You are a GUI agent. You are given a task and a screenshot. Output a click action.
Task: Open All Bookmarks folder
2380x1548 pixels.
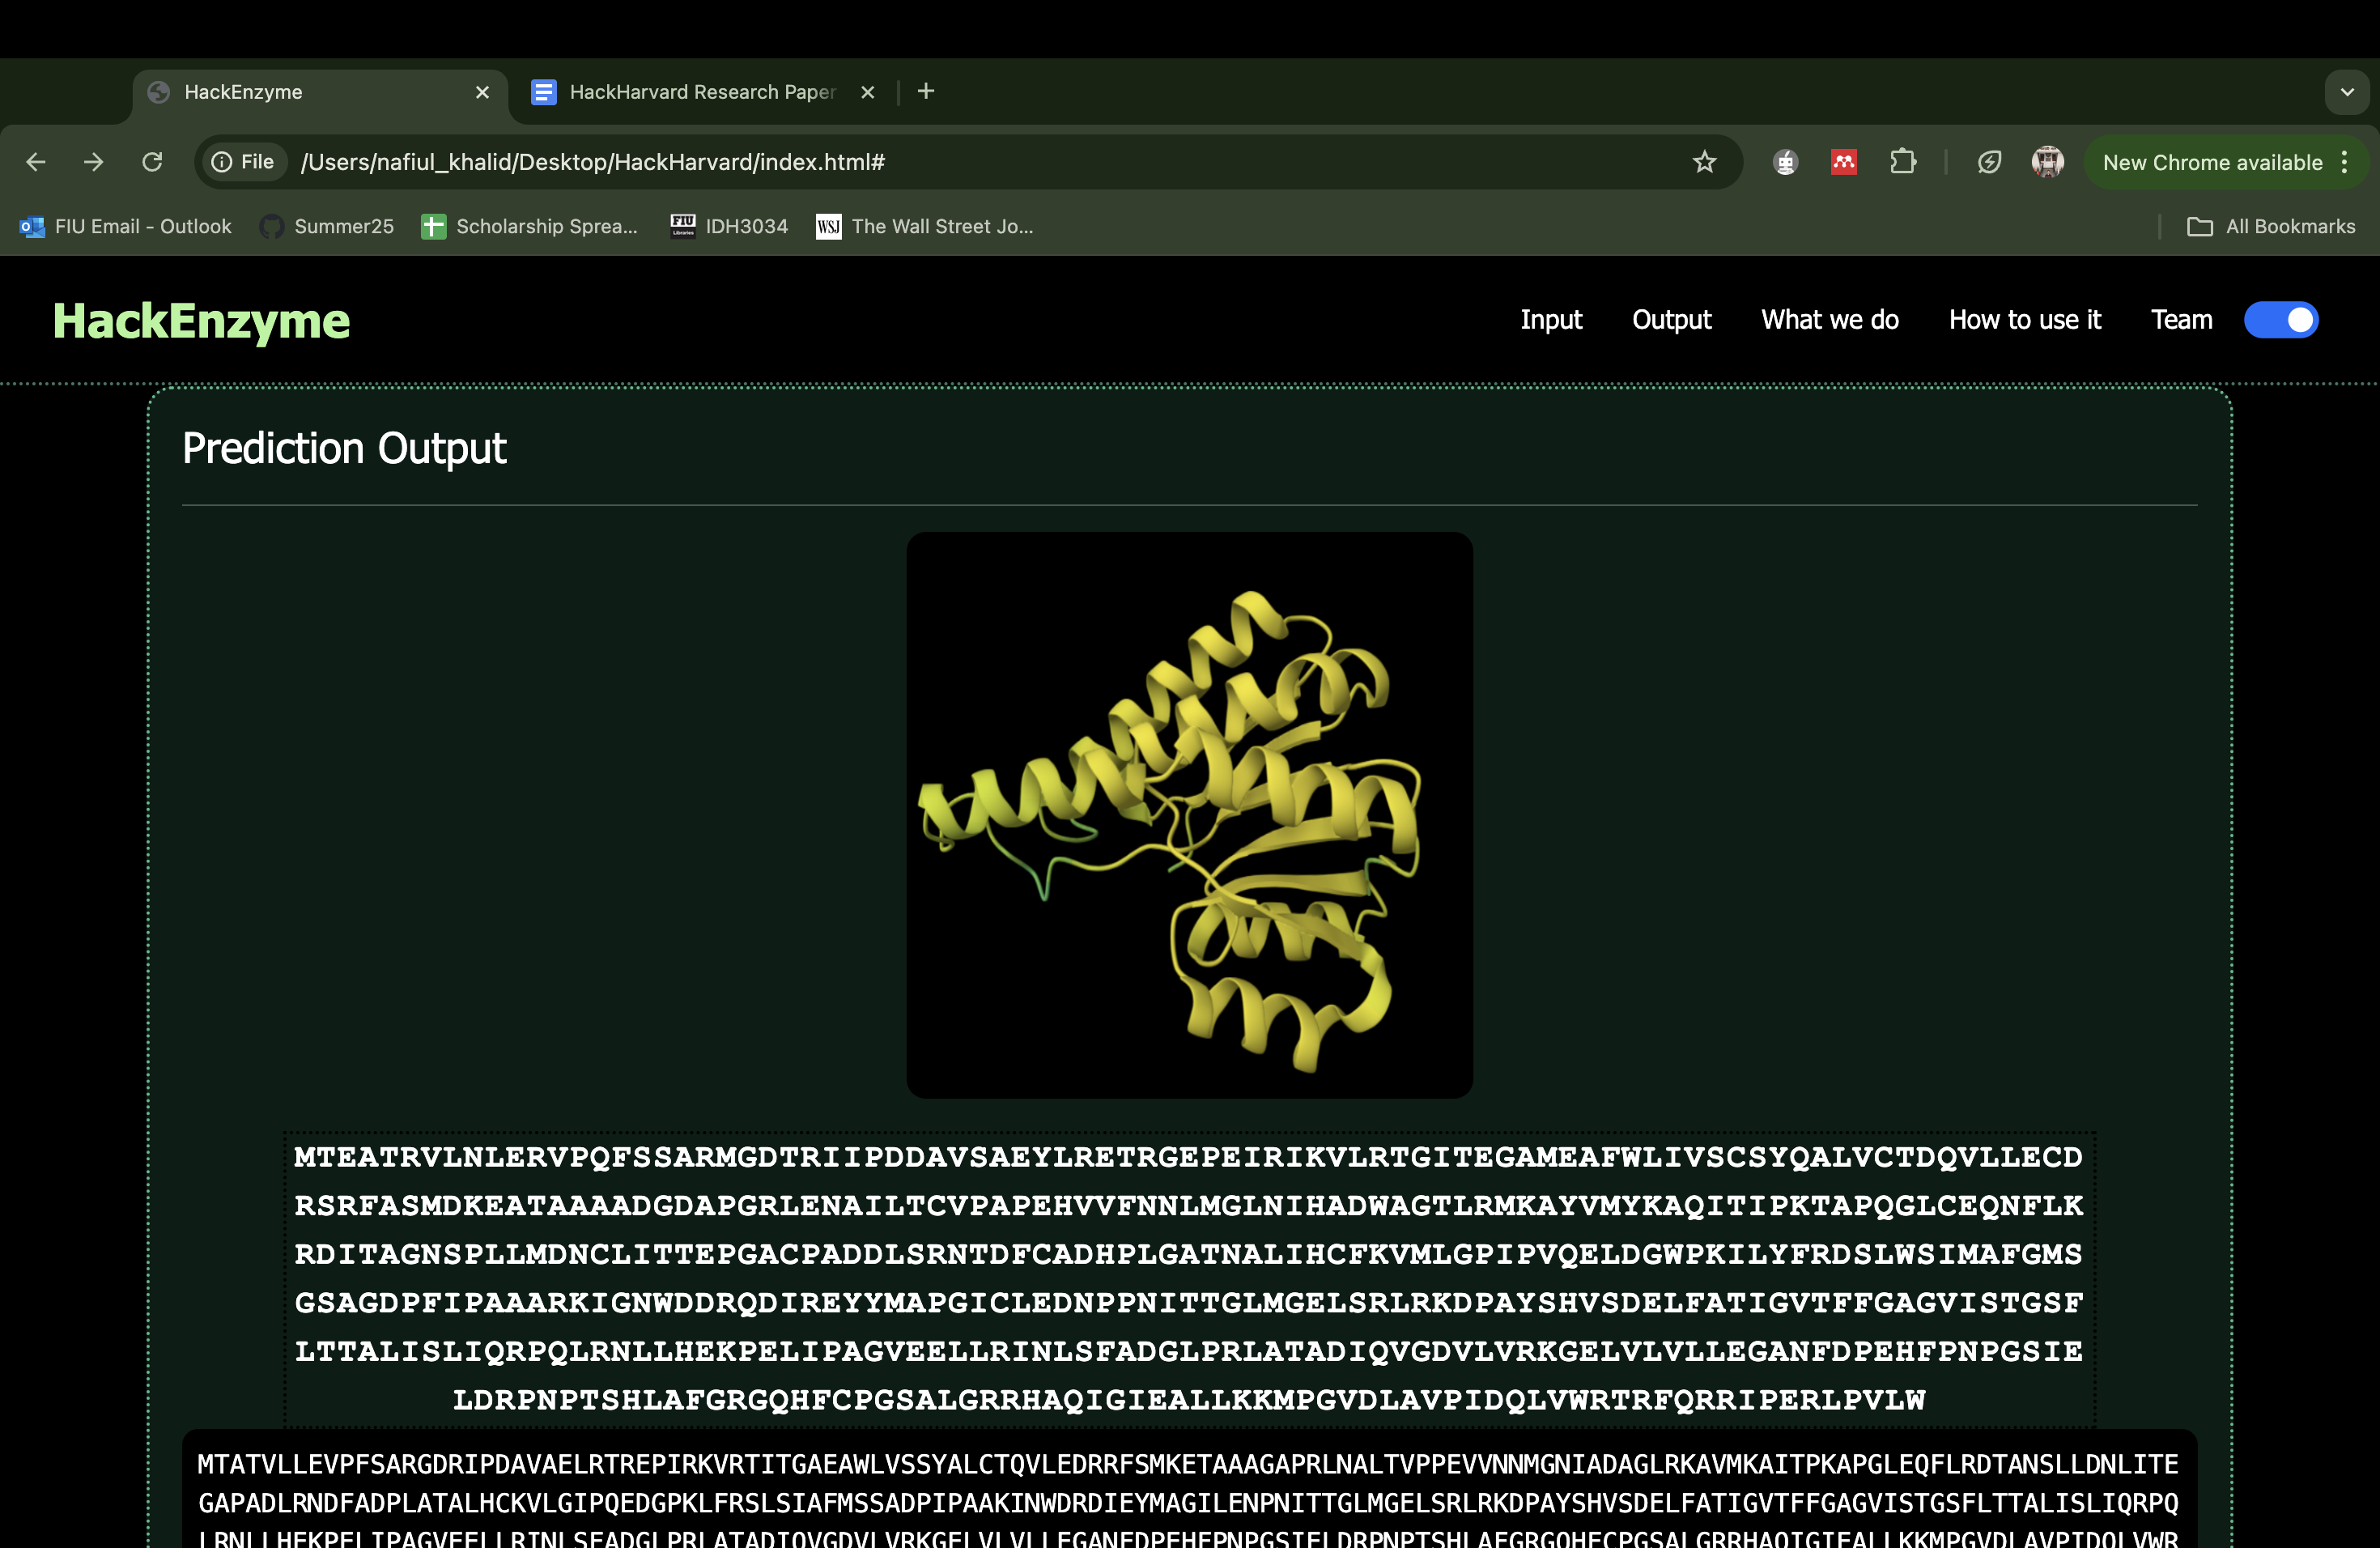point(2271,227)
